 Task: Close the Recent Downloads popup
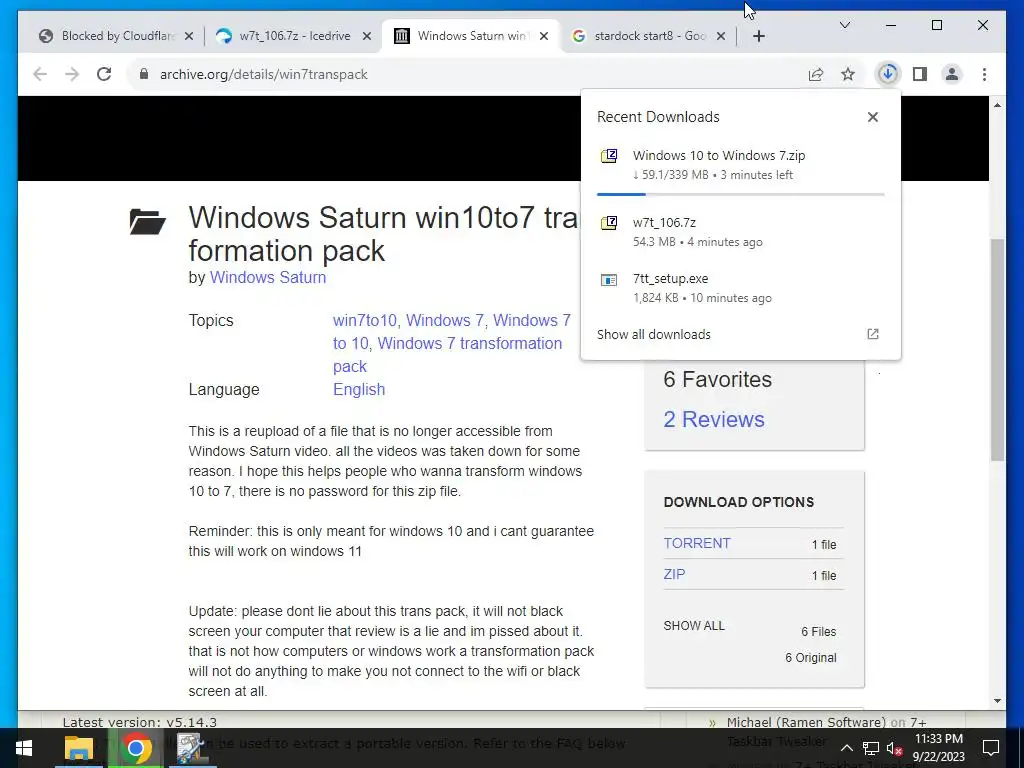(872, 117)
